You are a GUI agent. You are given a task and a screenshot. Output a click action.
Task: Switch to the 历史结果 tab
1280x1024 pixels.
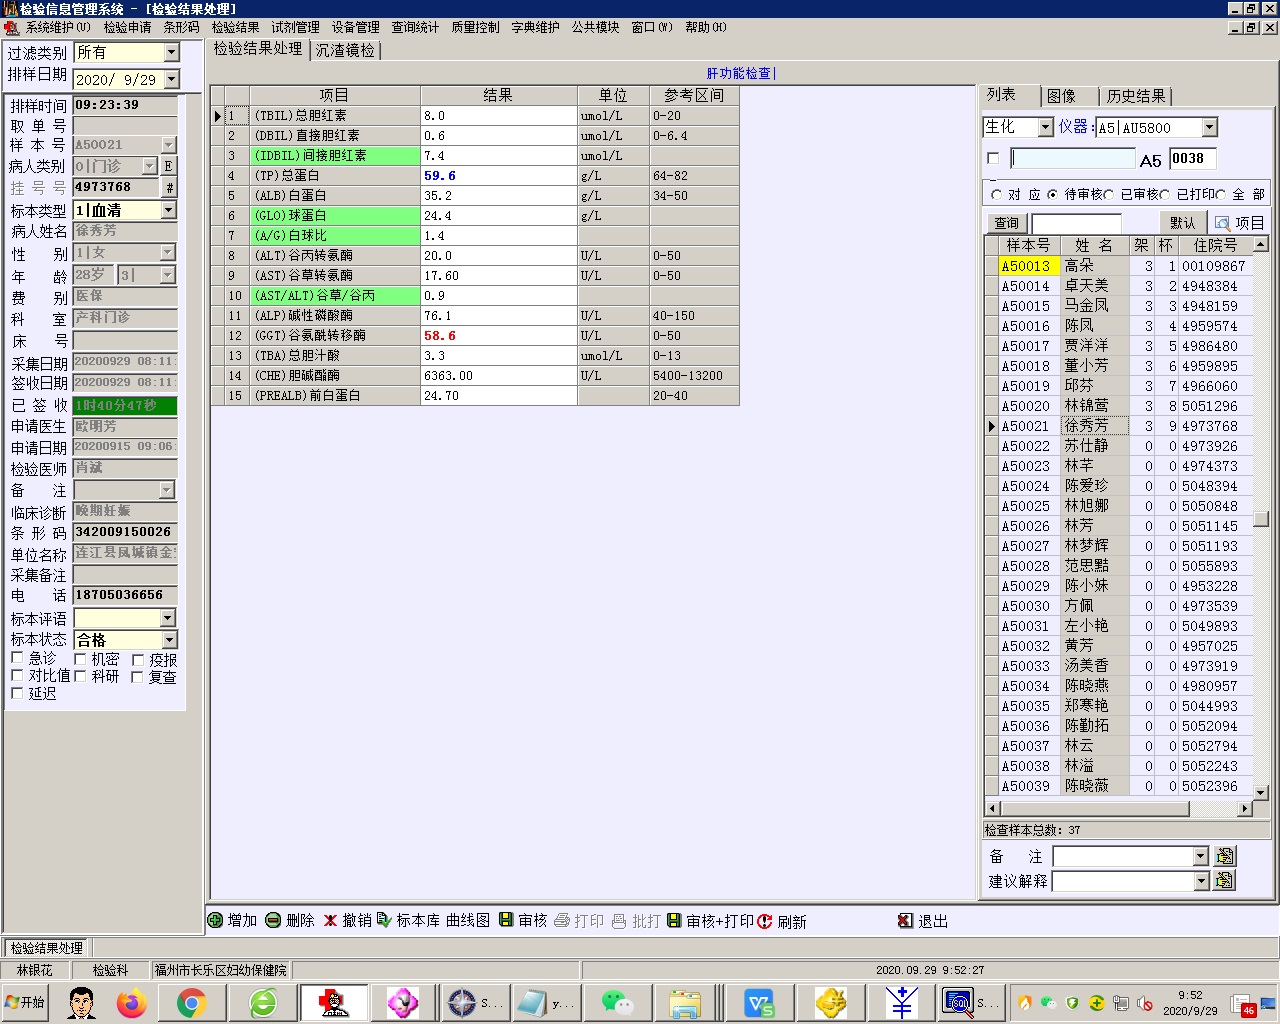[x=1135, y=96]
